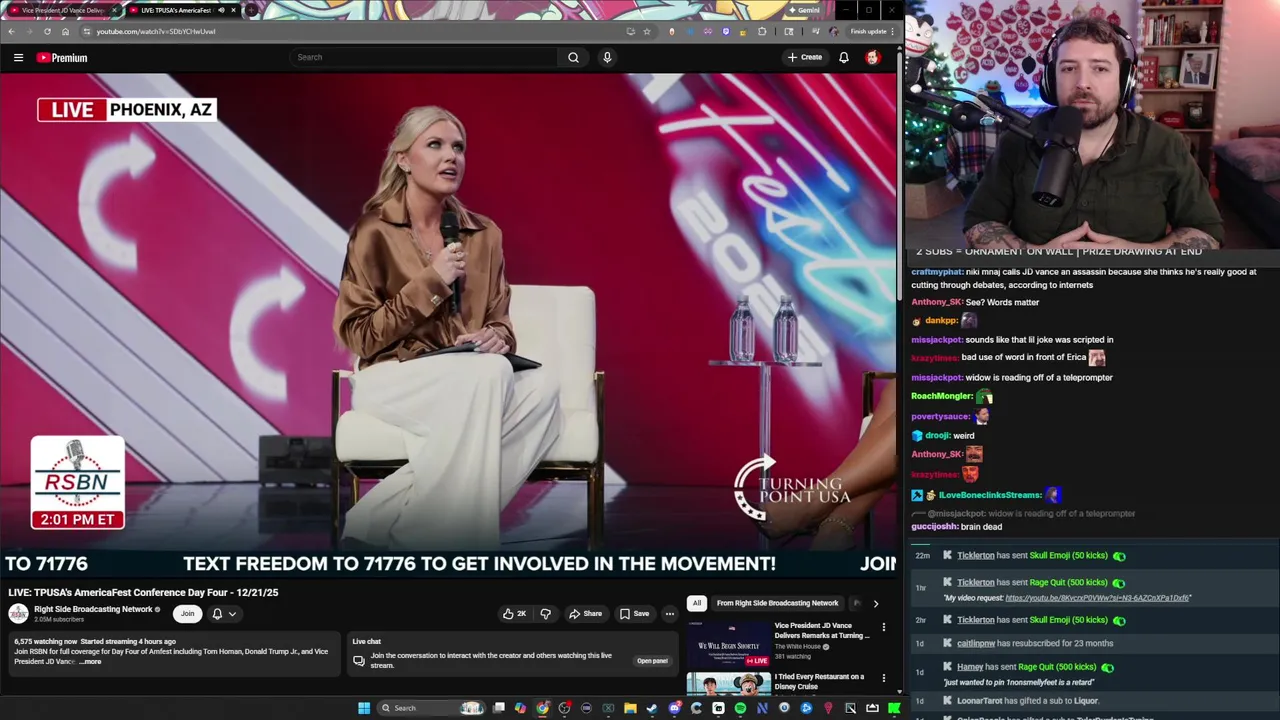Image resolution: width=1280 pixels, height=720 pixels.
Task: Like the video with thumbs up
Action: point(514,614)
